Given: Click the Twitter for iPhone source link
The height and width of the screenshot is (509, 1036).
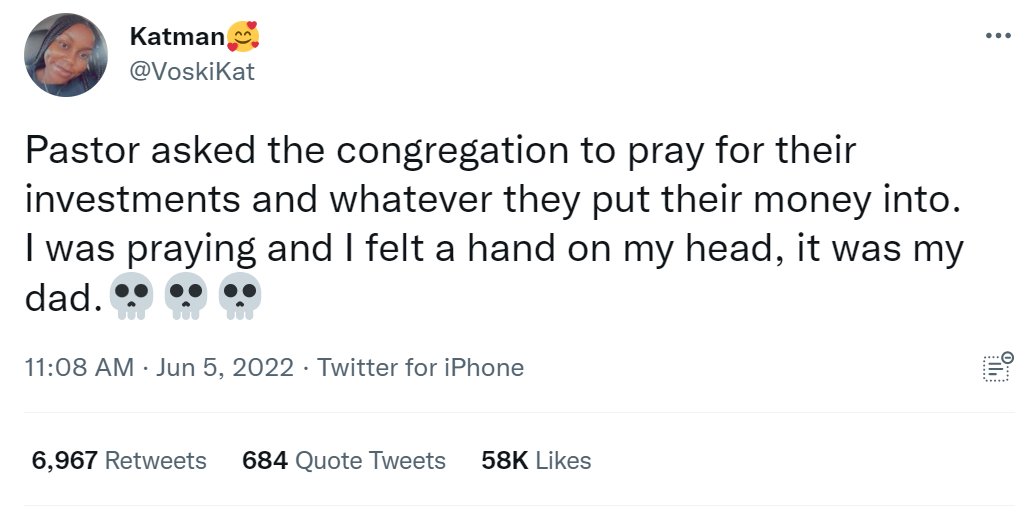Looking at the screenshot, I should pyautogui.click(x=420, y=367).
